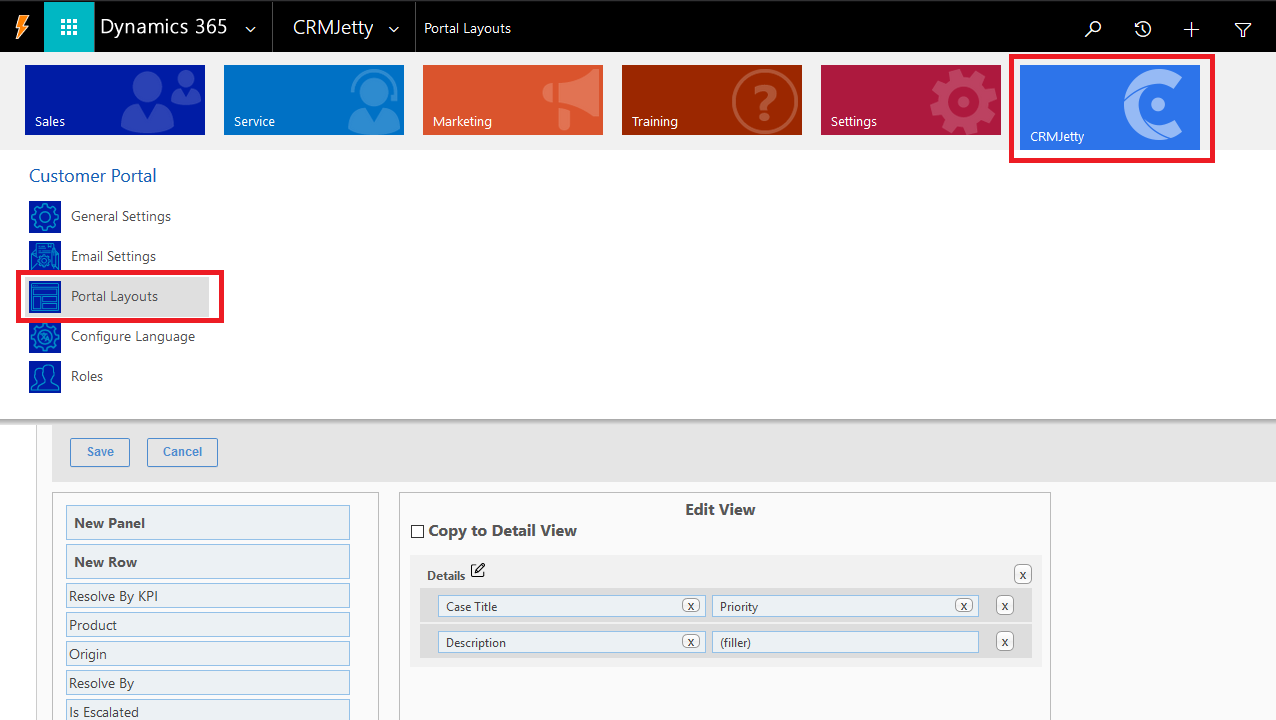The image size is (1276, 720).
Task: Select the CRMJetty tile
Action: point(1110,108)
